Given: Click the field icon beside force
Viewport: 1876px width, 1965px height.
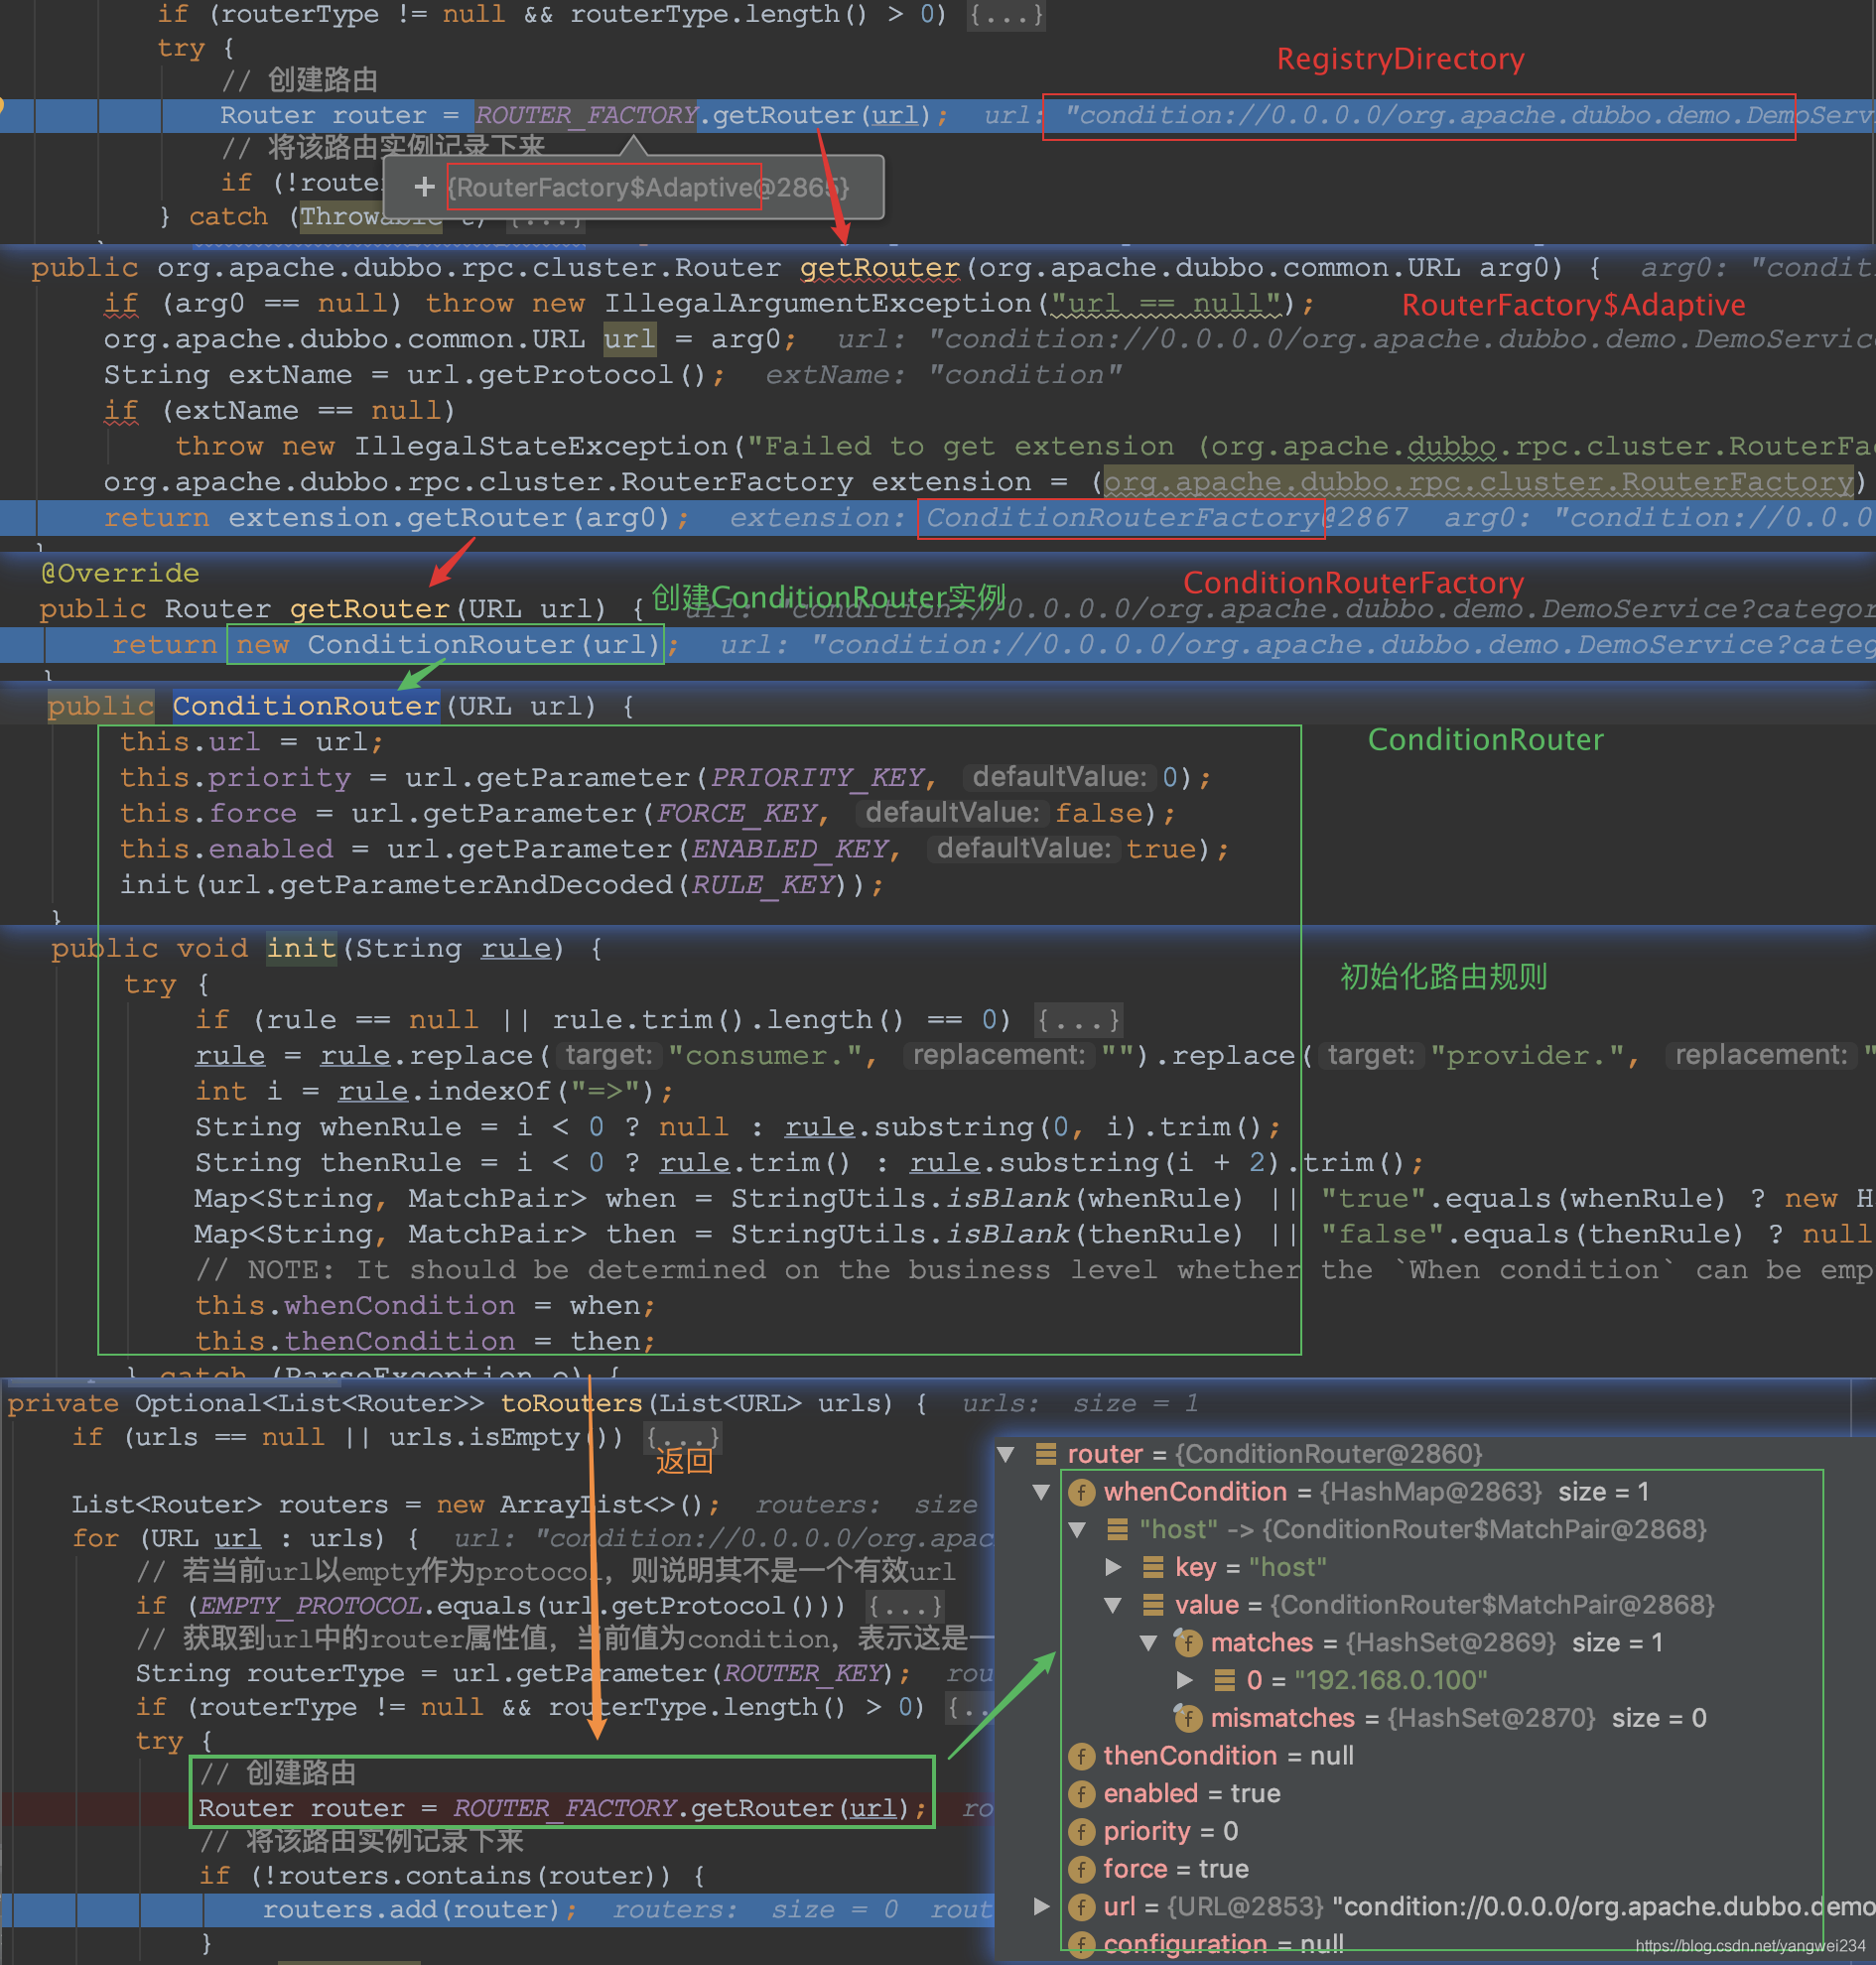Looking at the screenshot, I should coord(1081,1869).
